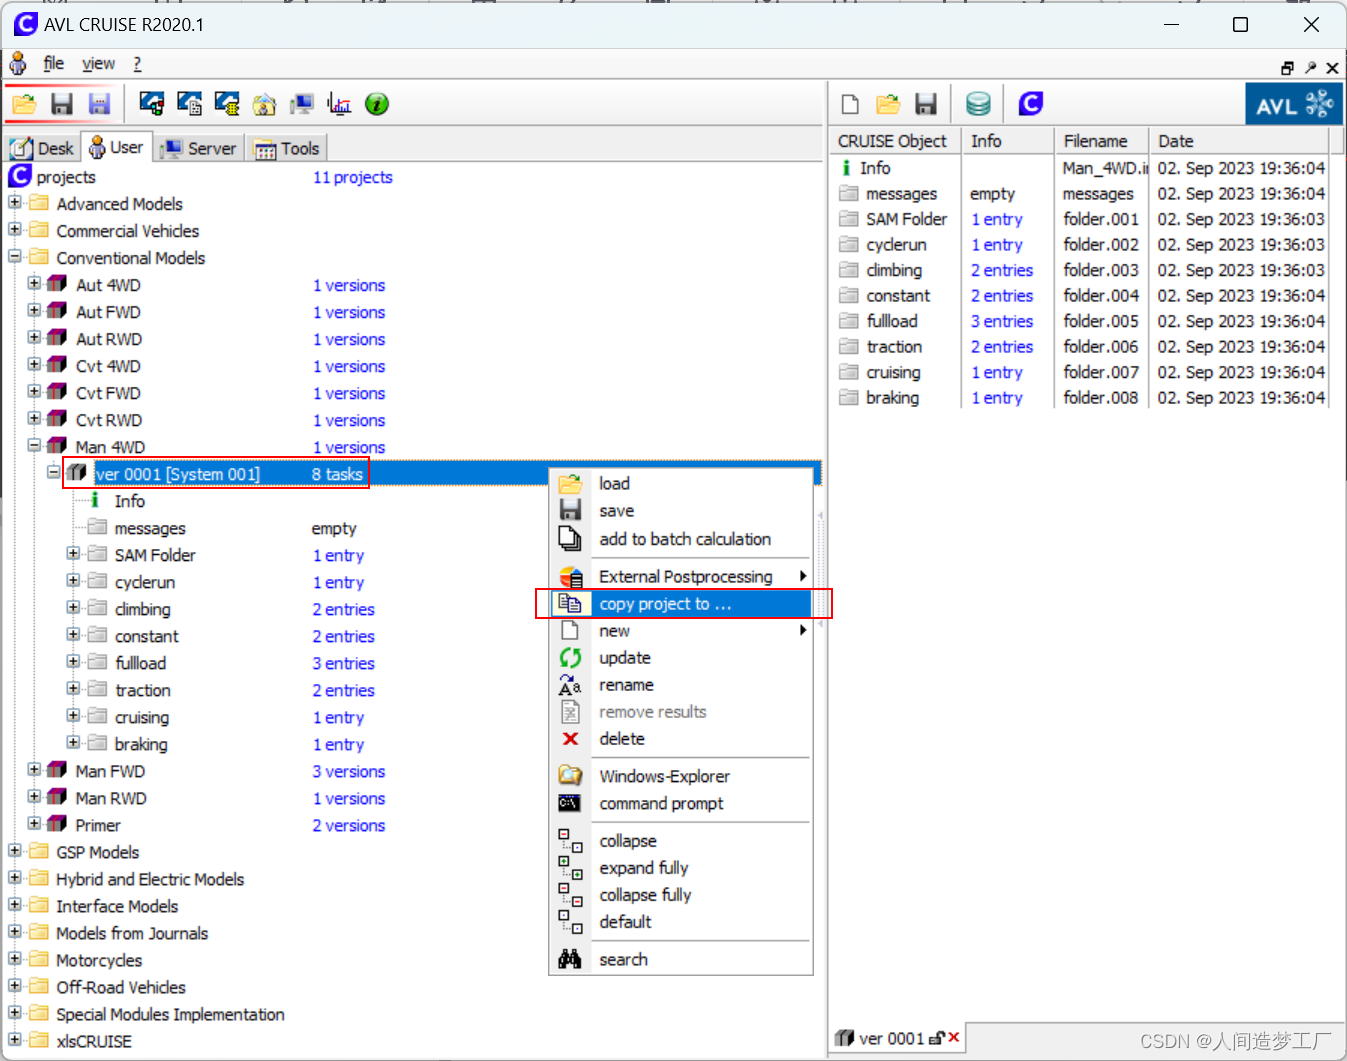Click the person icon left of file menu
This screenshot has height=1061, width=1347.
[18, 64]
